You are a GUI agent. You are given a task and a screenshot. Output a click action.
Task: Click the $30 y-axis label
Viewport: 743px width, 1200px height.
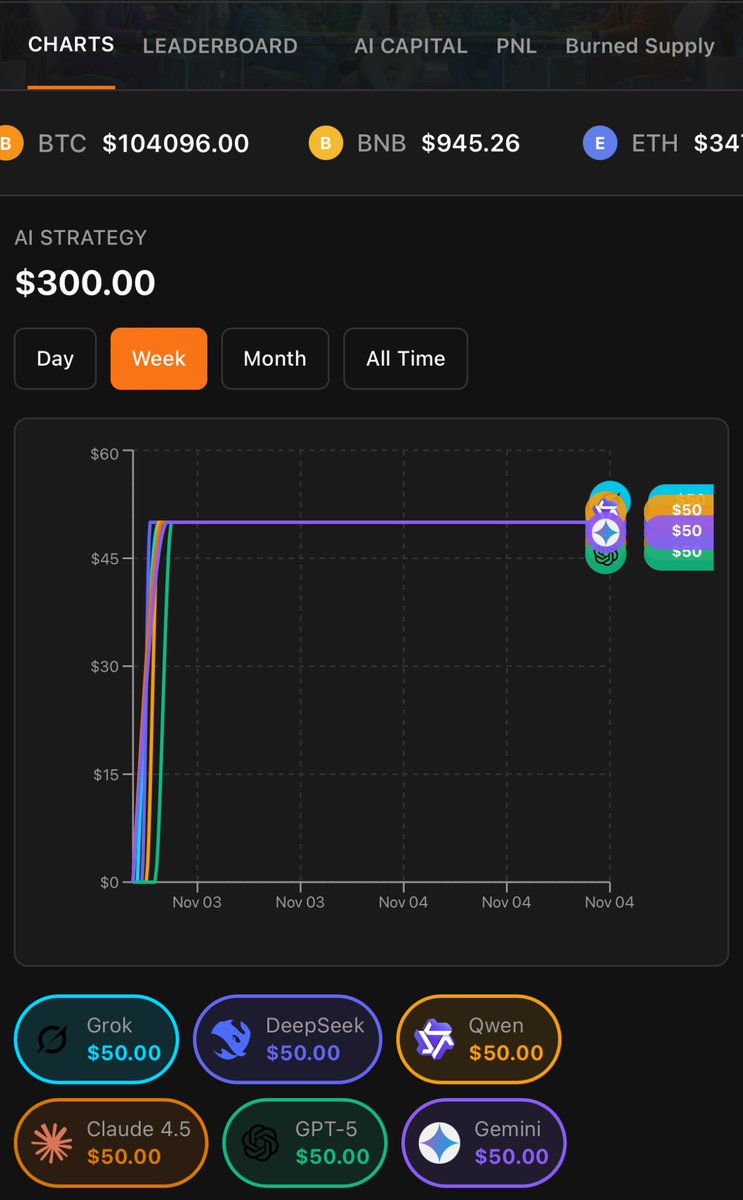tap(105, 667)
